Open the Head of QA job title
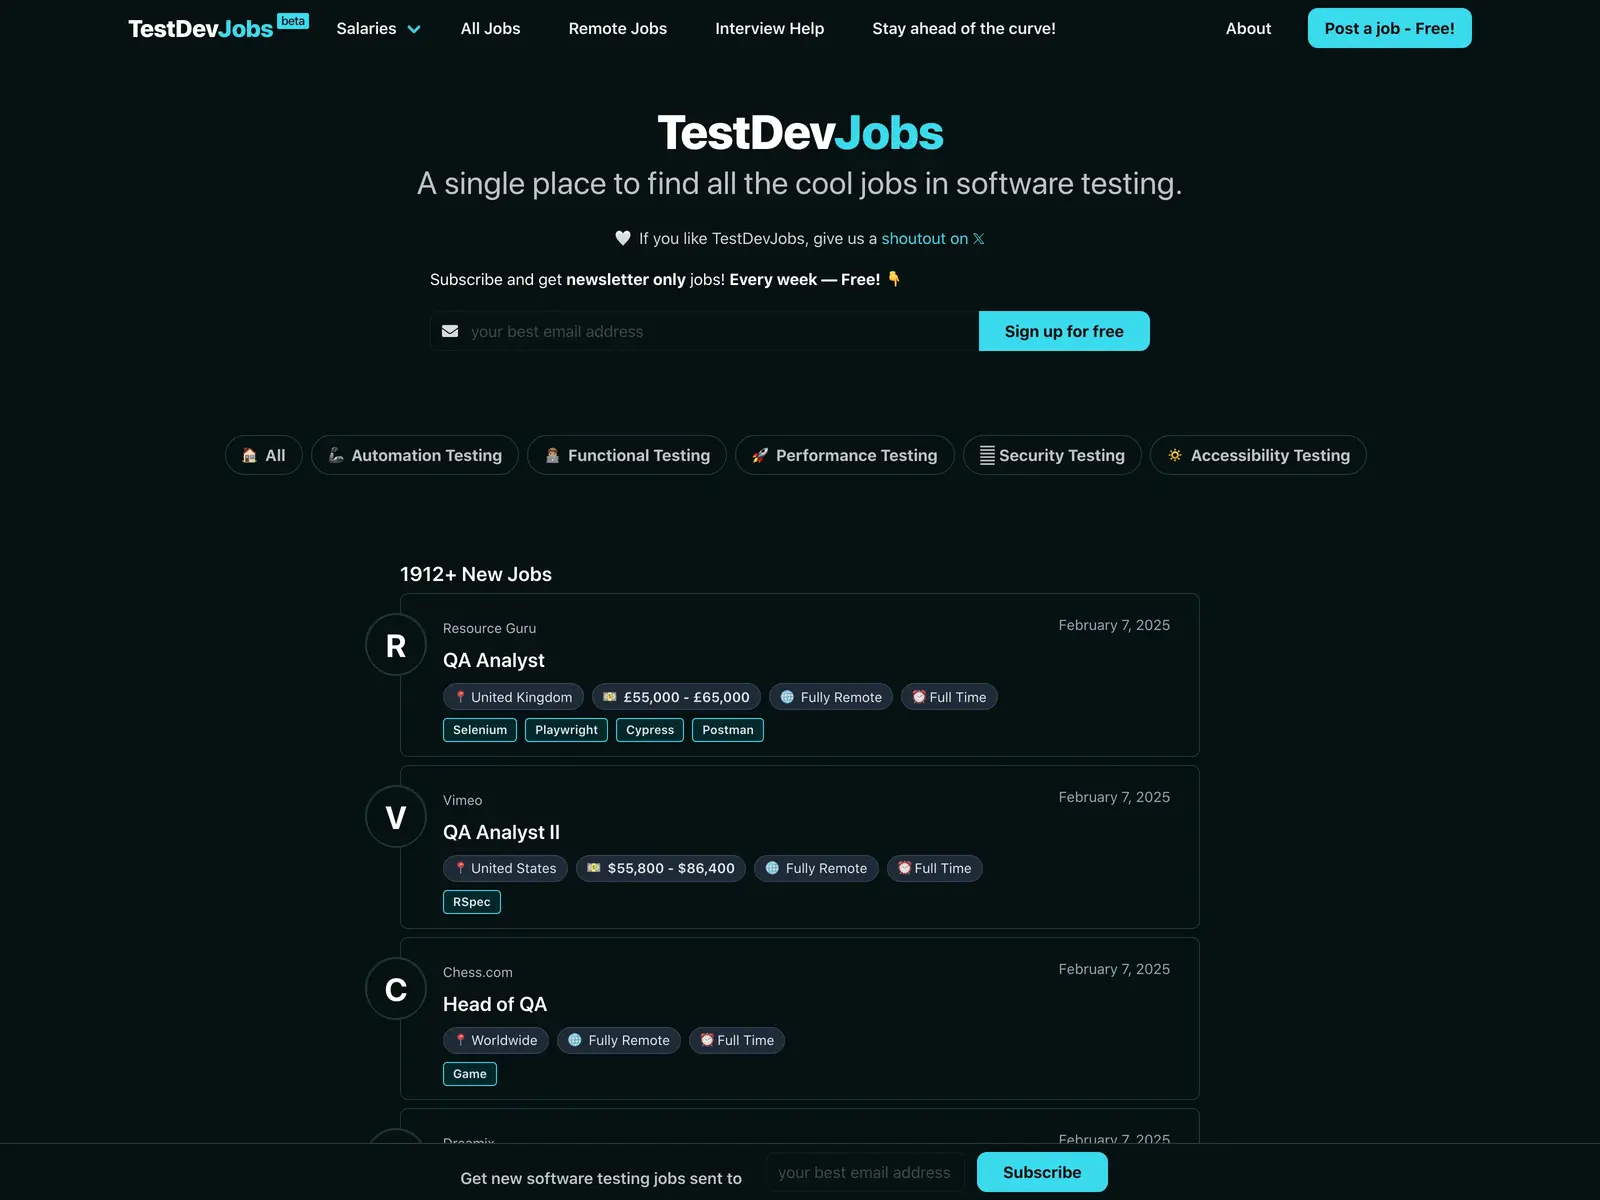Viewport: 1600px width, 1200px height. 495,1004
